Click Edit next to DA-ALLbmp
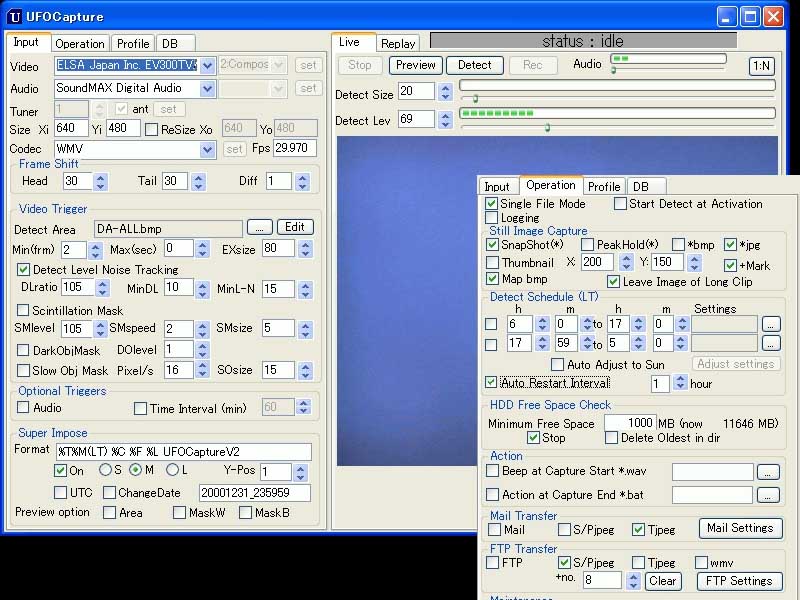This screenshot has height=600, width=800. pos(294,227)
